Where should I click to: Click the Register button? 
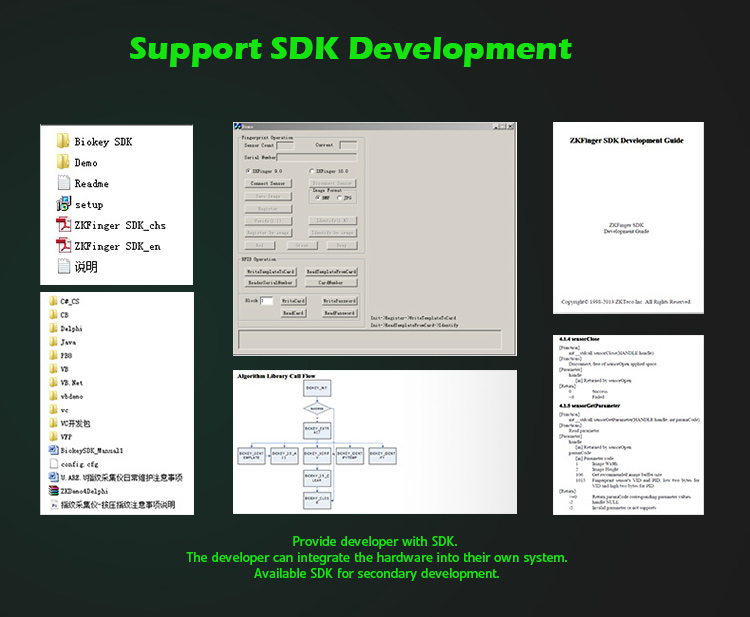268,209
